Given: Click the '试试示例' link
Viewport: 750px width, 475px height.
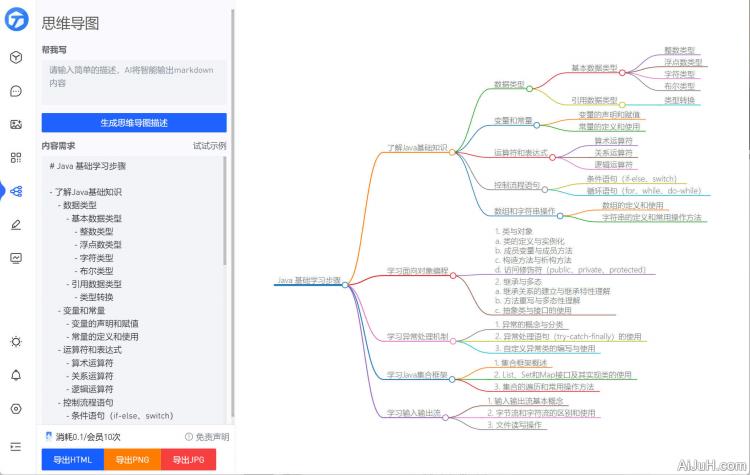Looking at the screenshot, I should point(209,146).
